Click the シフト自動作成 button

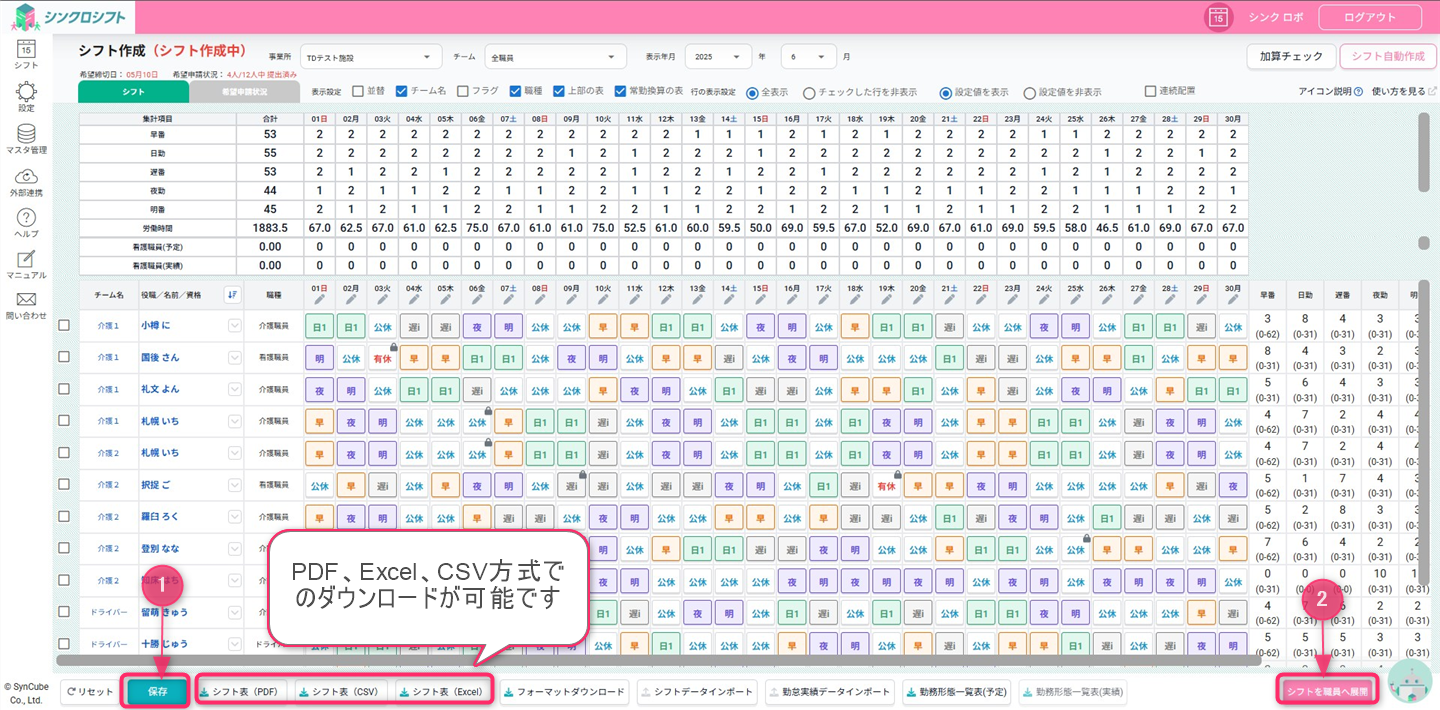1388,57
